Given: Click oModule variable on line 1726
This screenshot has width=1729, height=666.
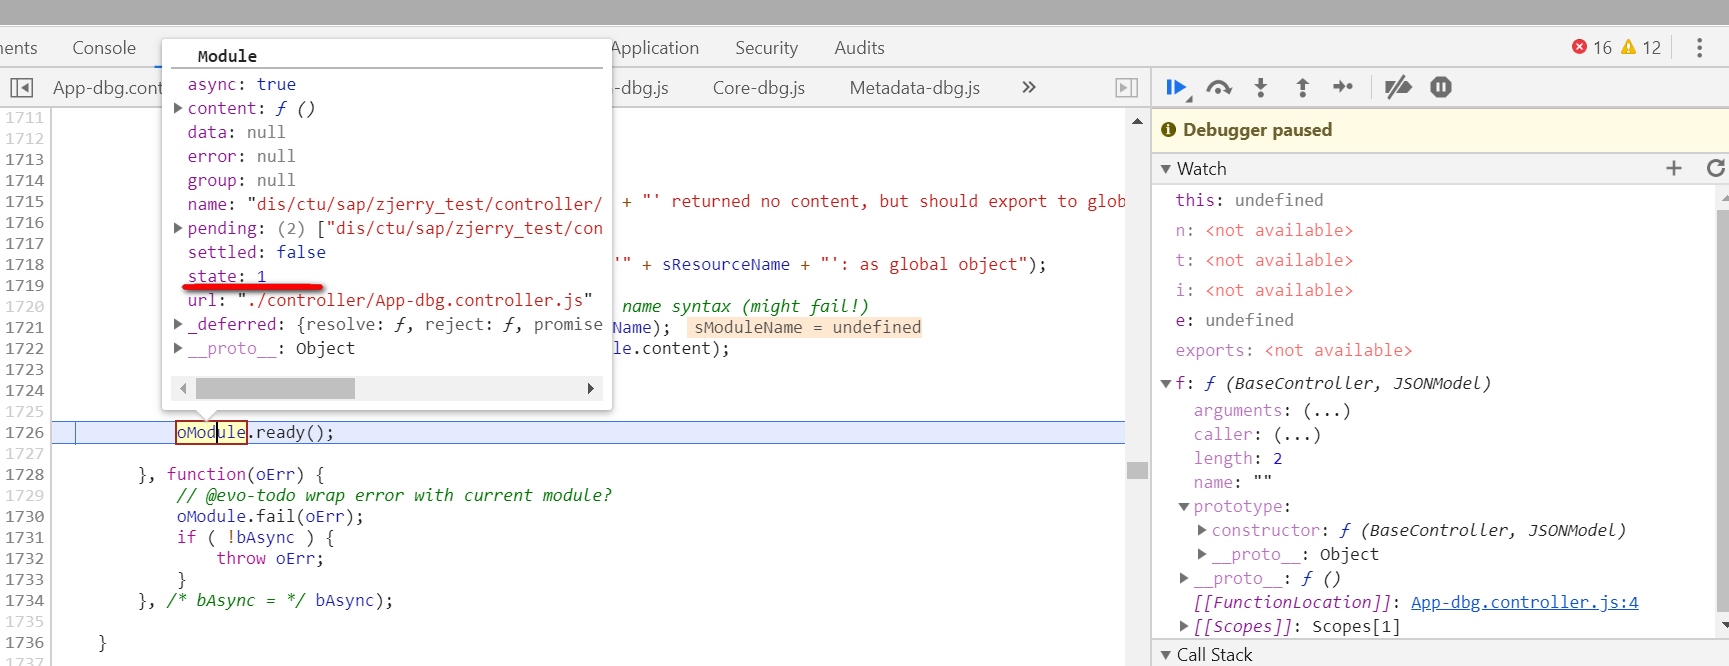Looking at the screenshot, I should point(211,432).
